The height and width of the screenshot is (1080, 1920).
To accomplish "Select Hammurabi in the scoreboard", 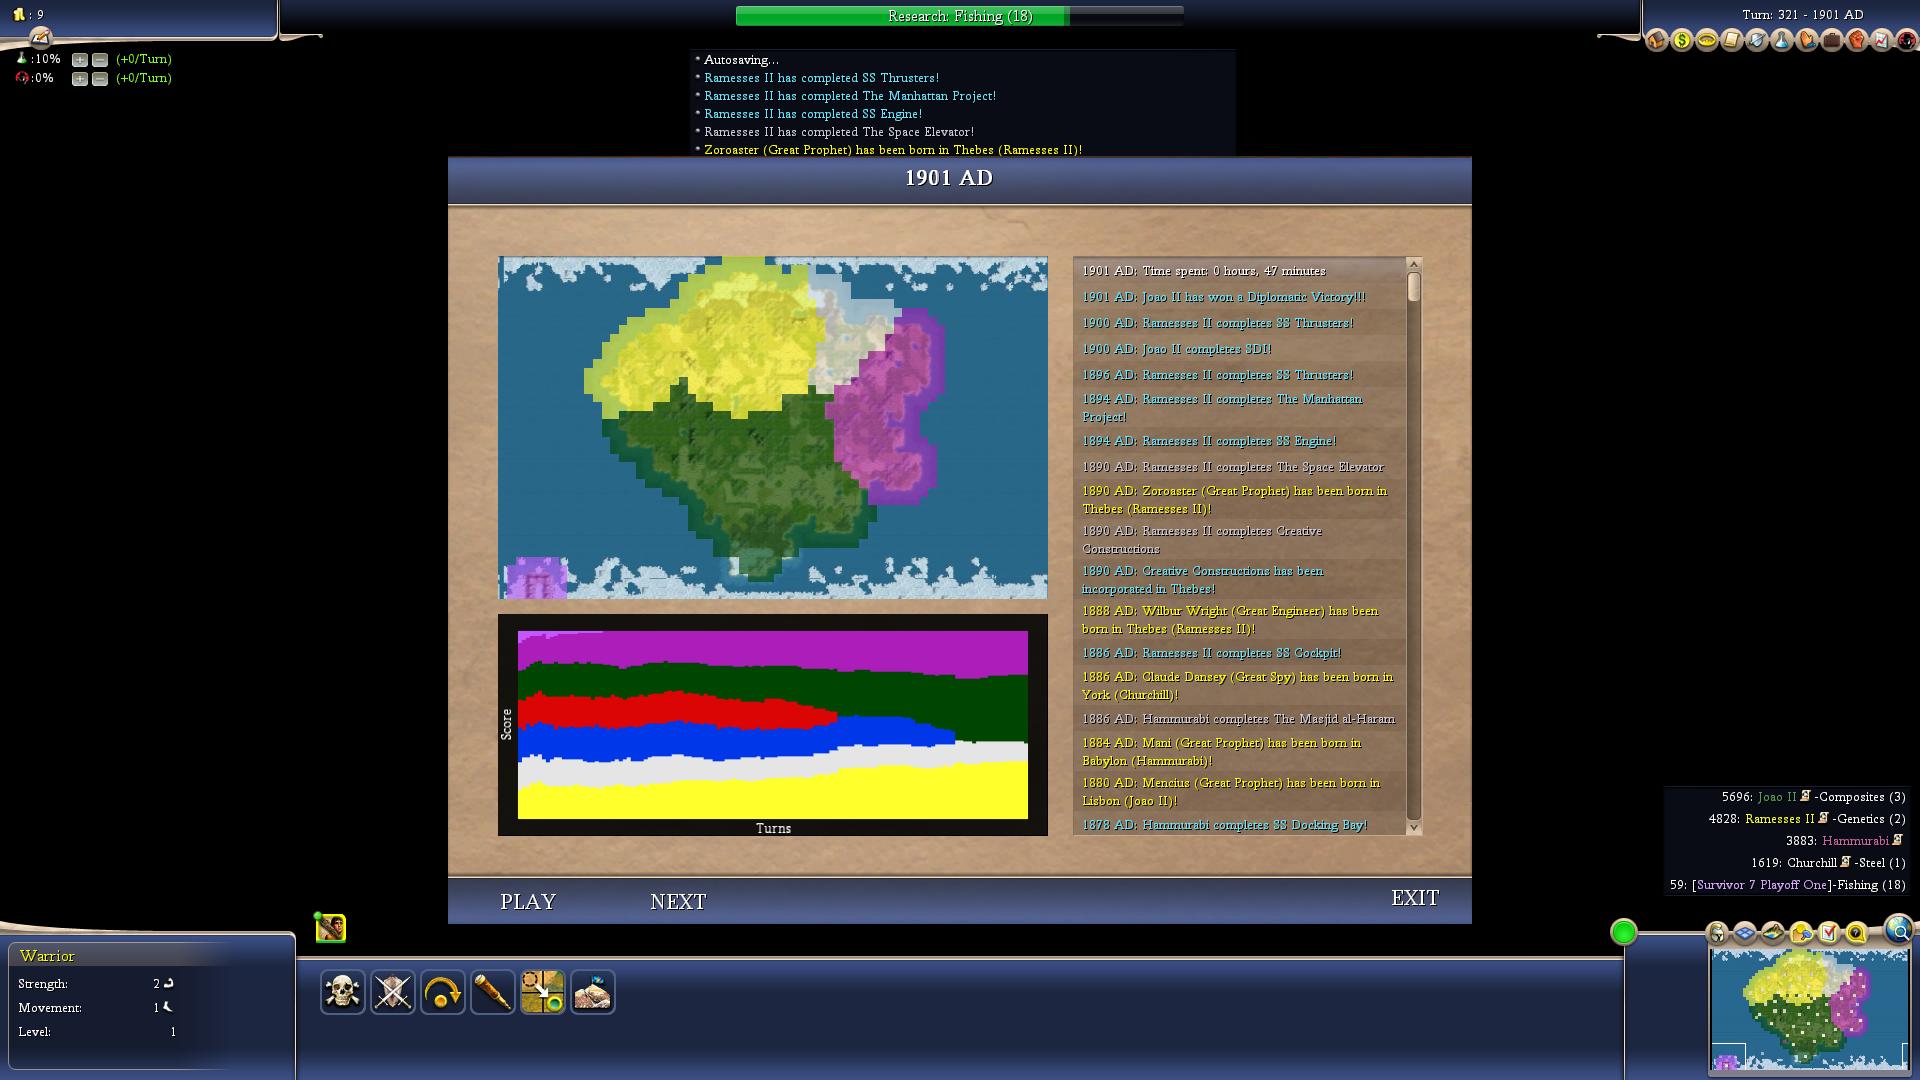I will click(x=1855, y=841).
